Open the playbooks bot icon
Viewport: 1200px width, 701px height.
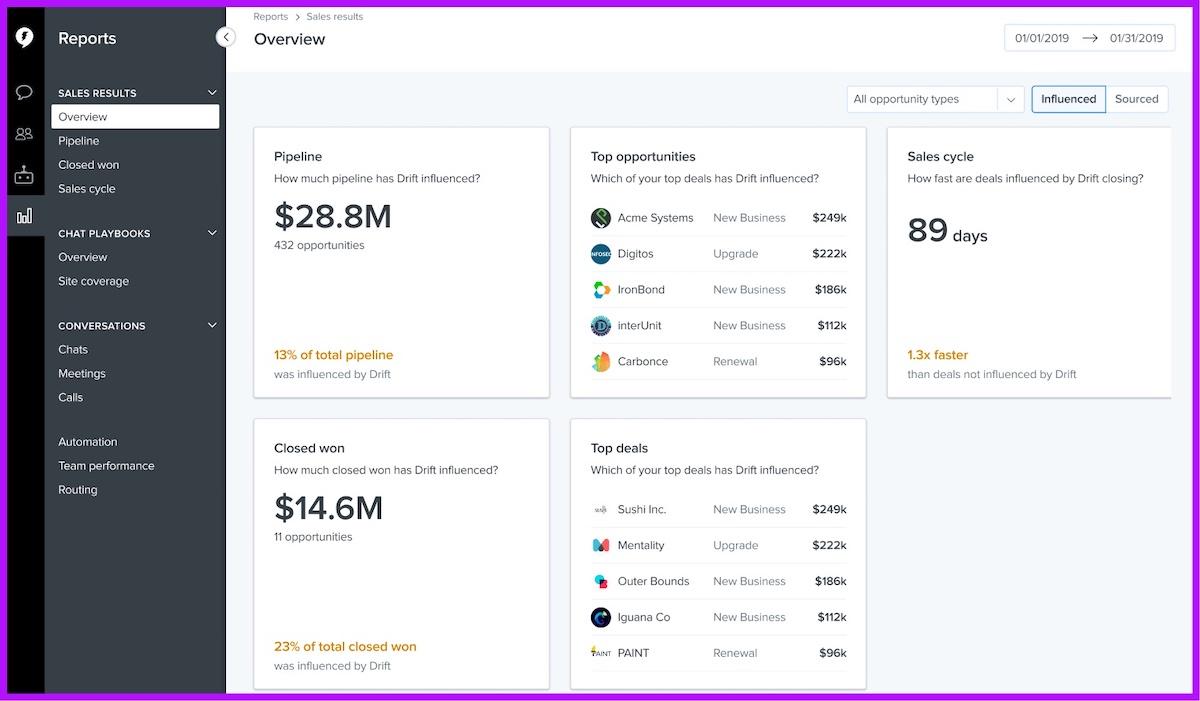(x=24, y=175)
